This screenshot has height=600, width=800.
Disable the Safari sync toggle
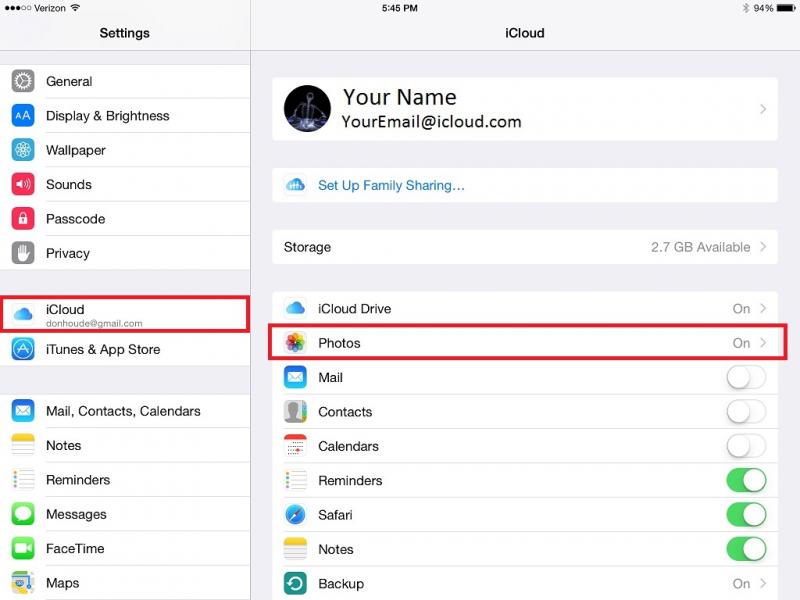click(746, 515)
